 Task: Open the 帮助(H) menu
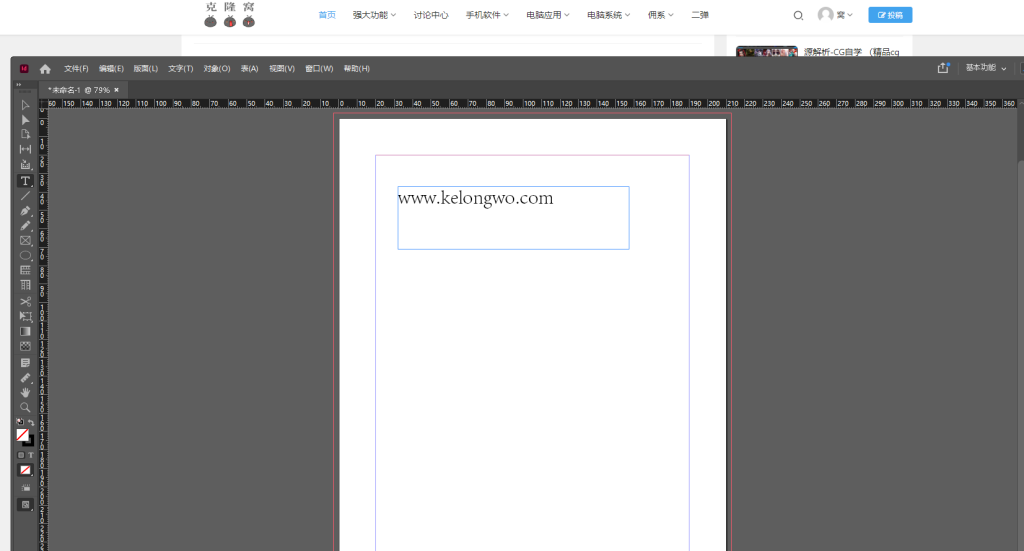pyautogui.click(x=357, y=69)
